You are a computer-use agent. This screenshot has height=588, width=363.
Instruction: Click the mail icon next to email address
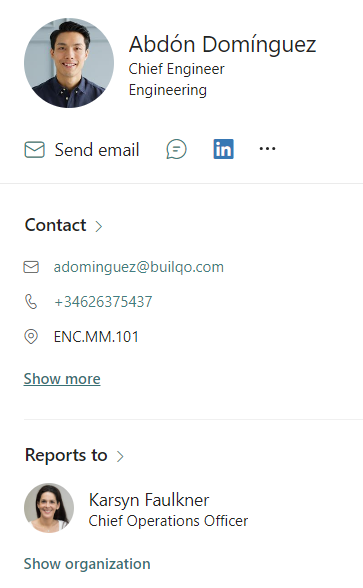click(x=31, y=267)
